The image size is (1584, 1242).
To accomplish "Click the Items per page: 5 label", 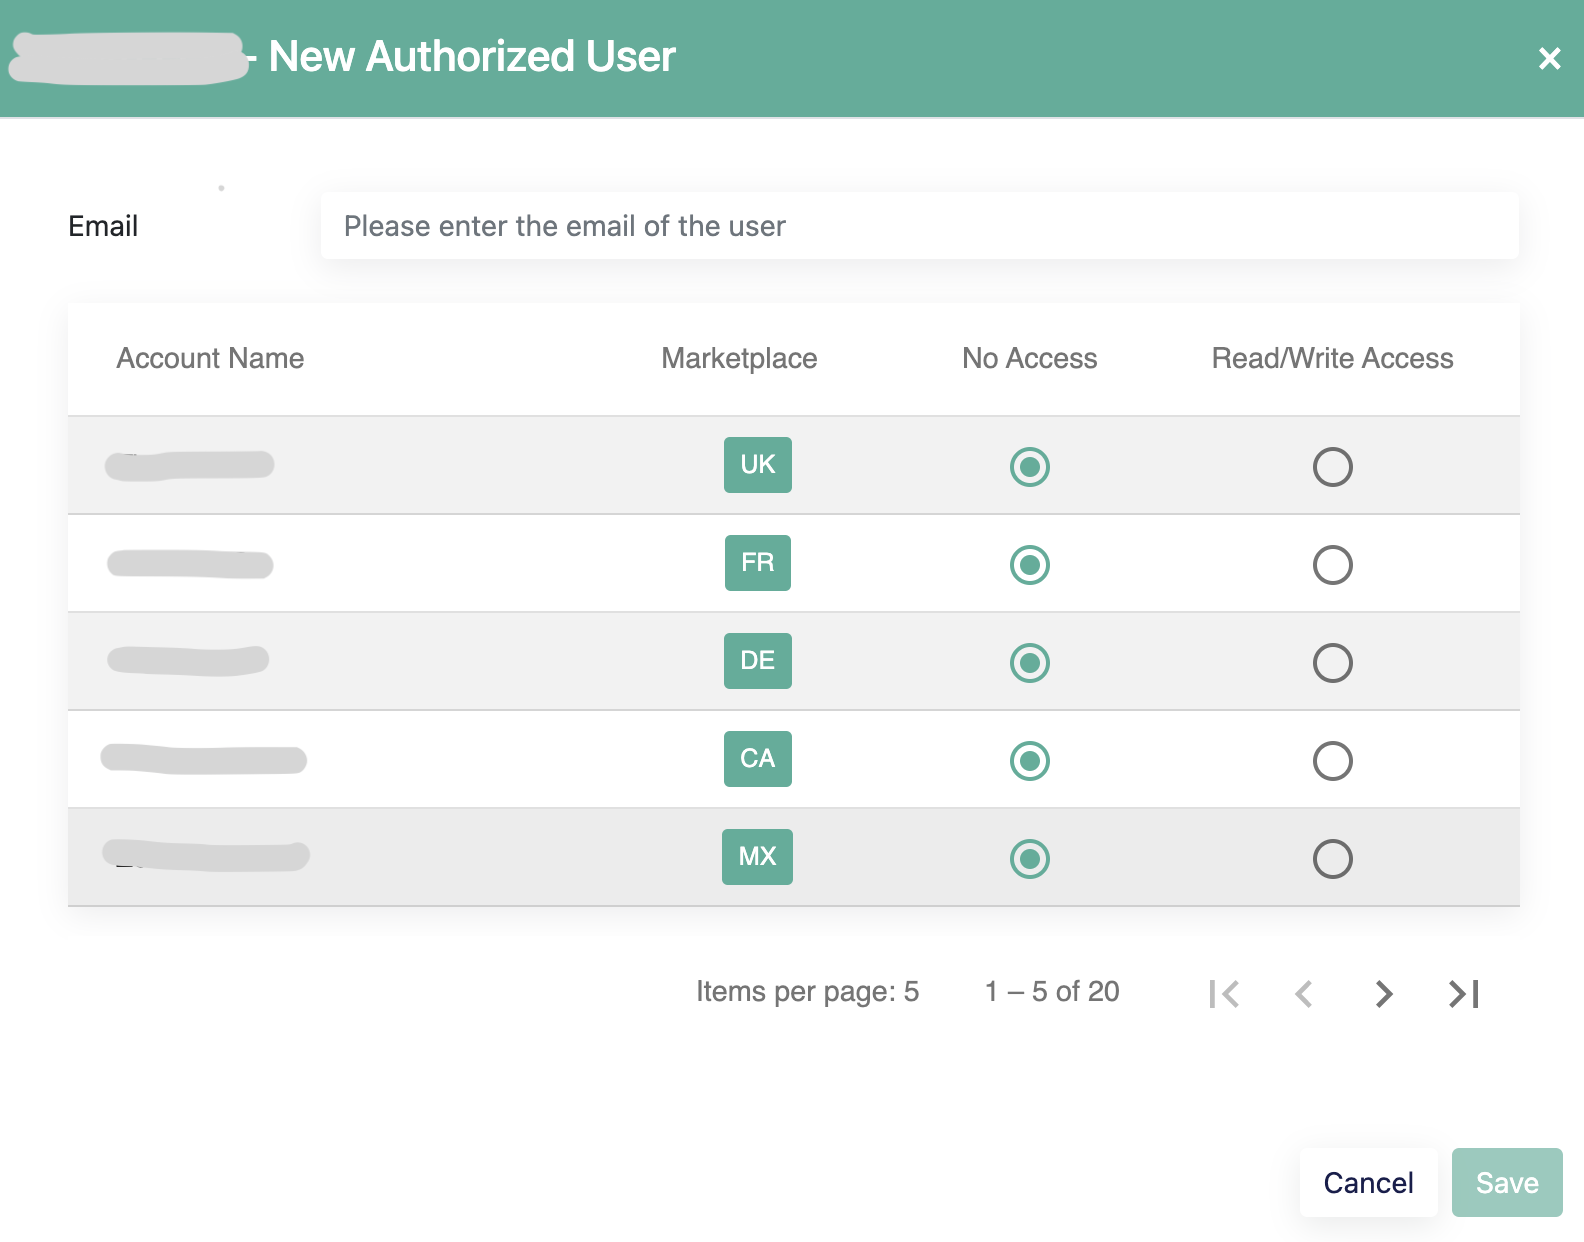I will tap(807, 992).
